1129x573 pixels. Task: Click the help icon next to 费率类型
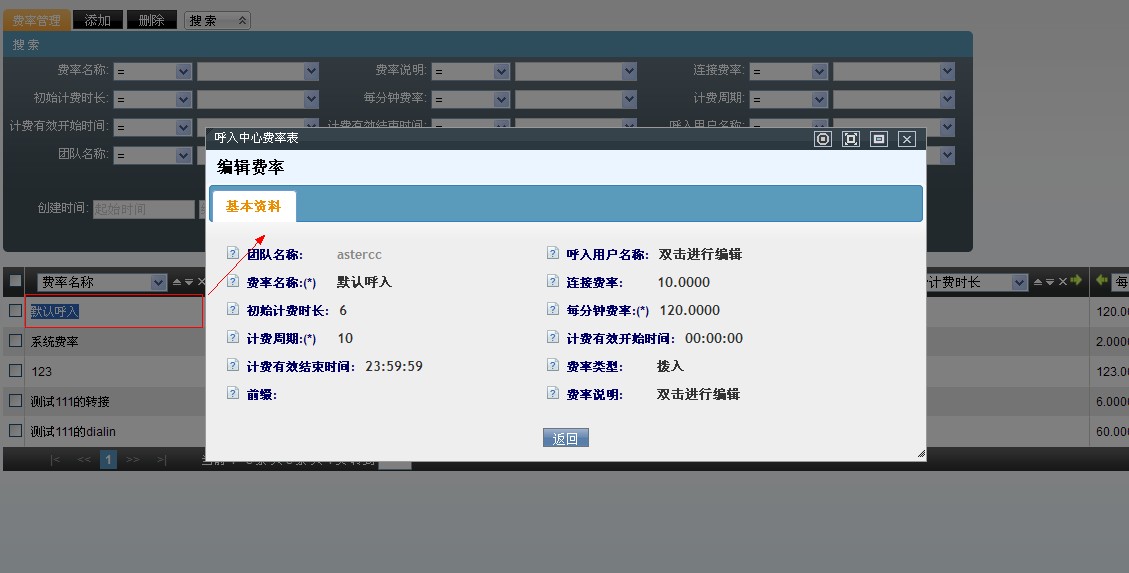click(553, 366)
